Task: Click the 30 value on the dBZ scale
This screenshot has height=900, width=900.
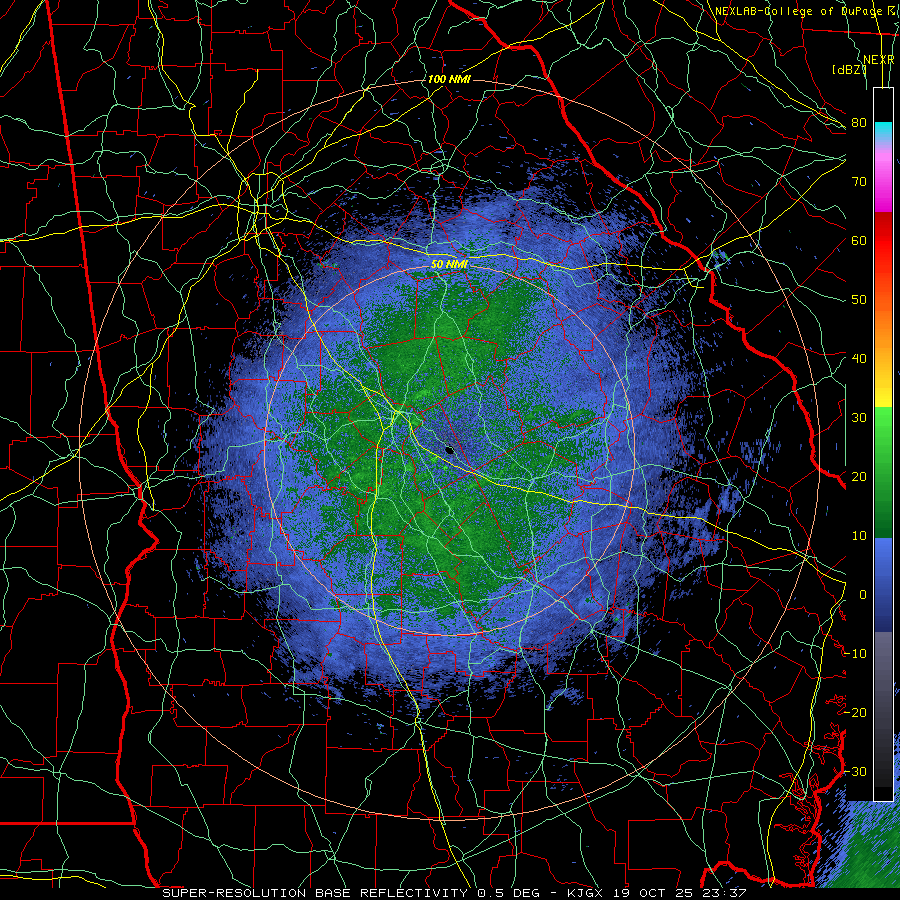Action: pos(859,417)
